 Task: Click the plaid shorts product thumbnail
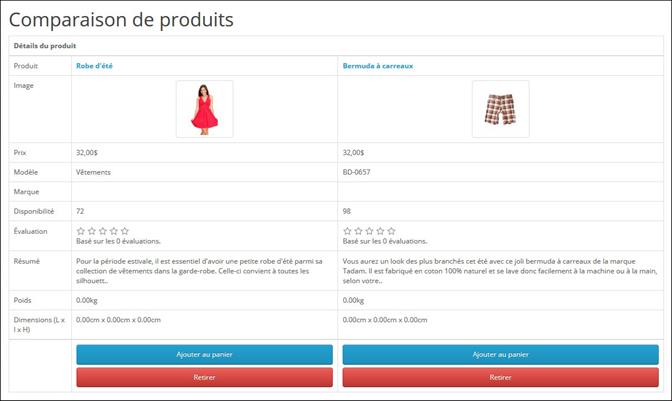[500, 109]
